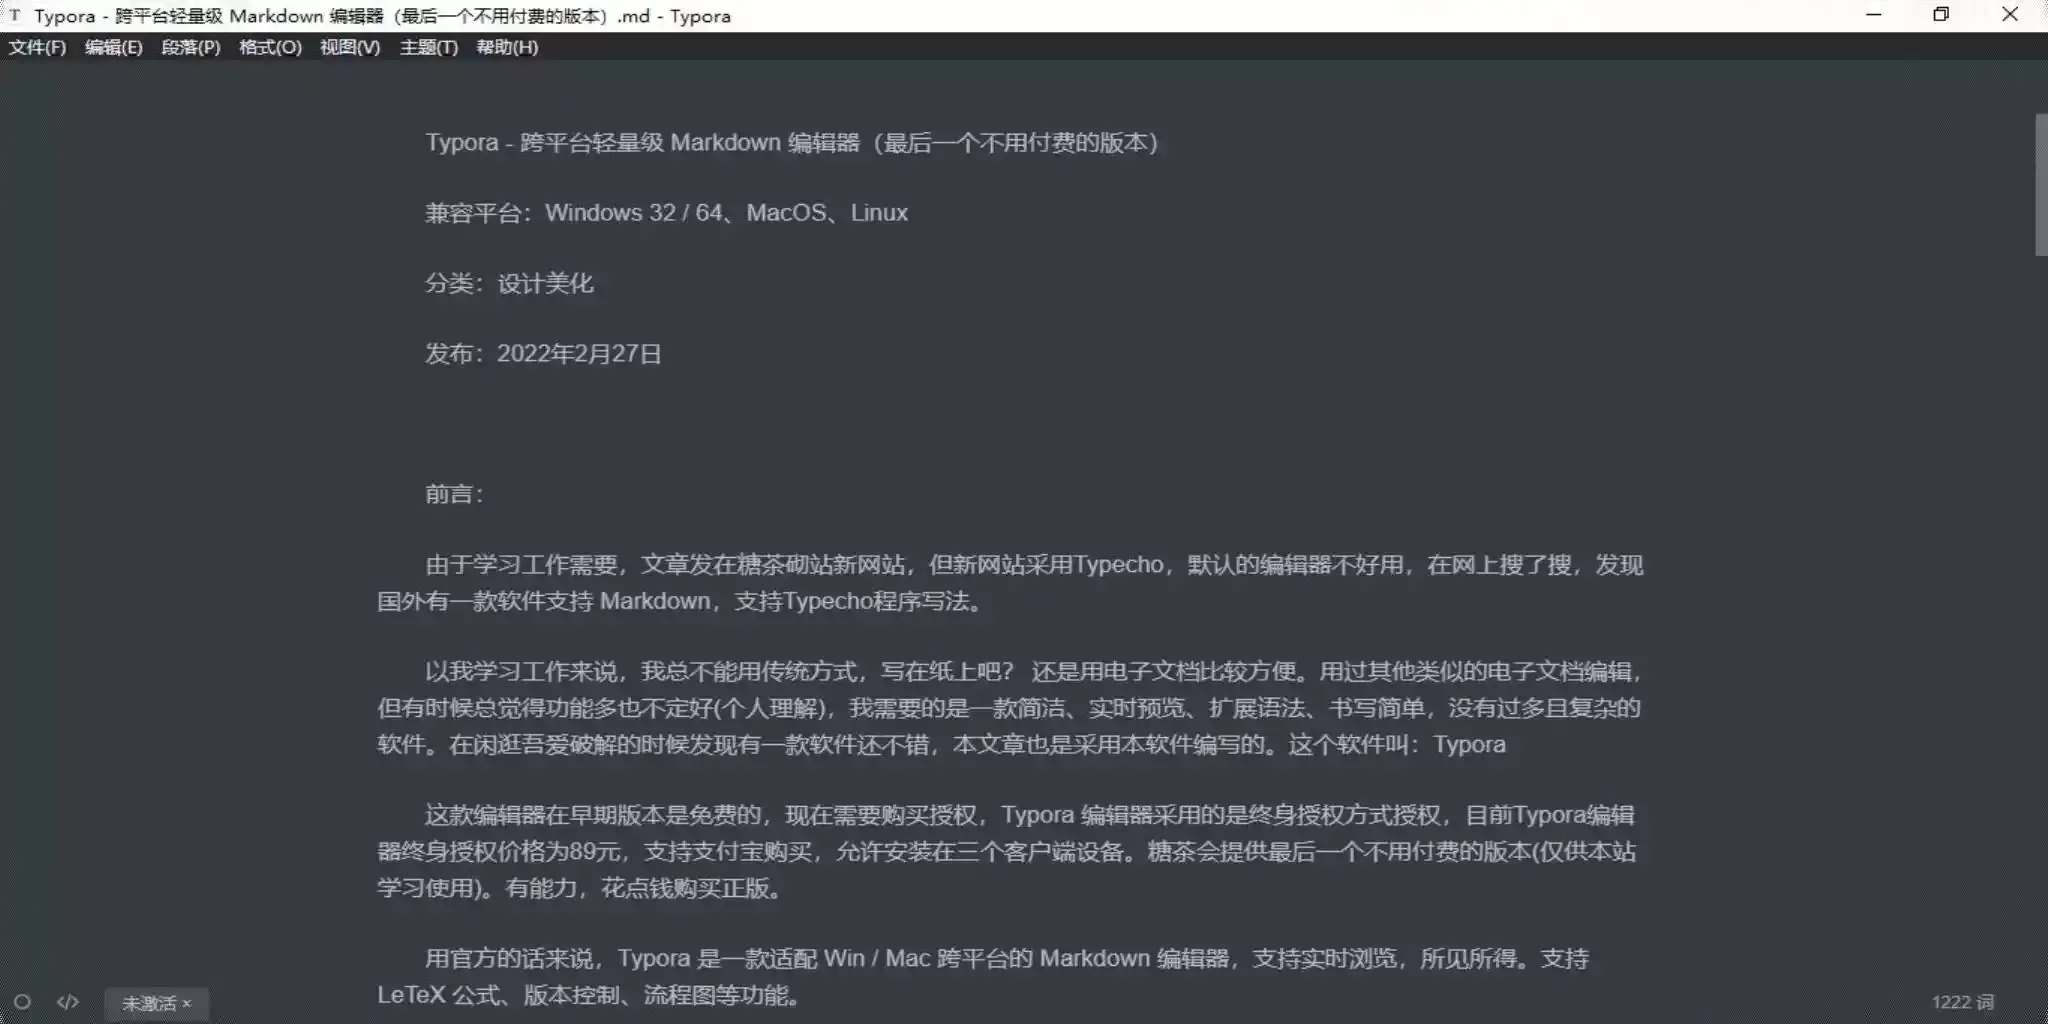The height and width of the screenshot is (1024, 2048).
Task: Click the date line 发布：2022年2月27日
Action: click(x=543, y=354)
